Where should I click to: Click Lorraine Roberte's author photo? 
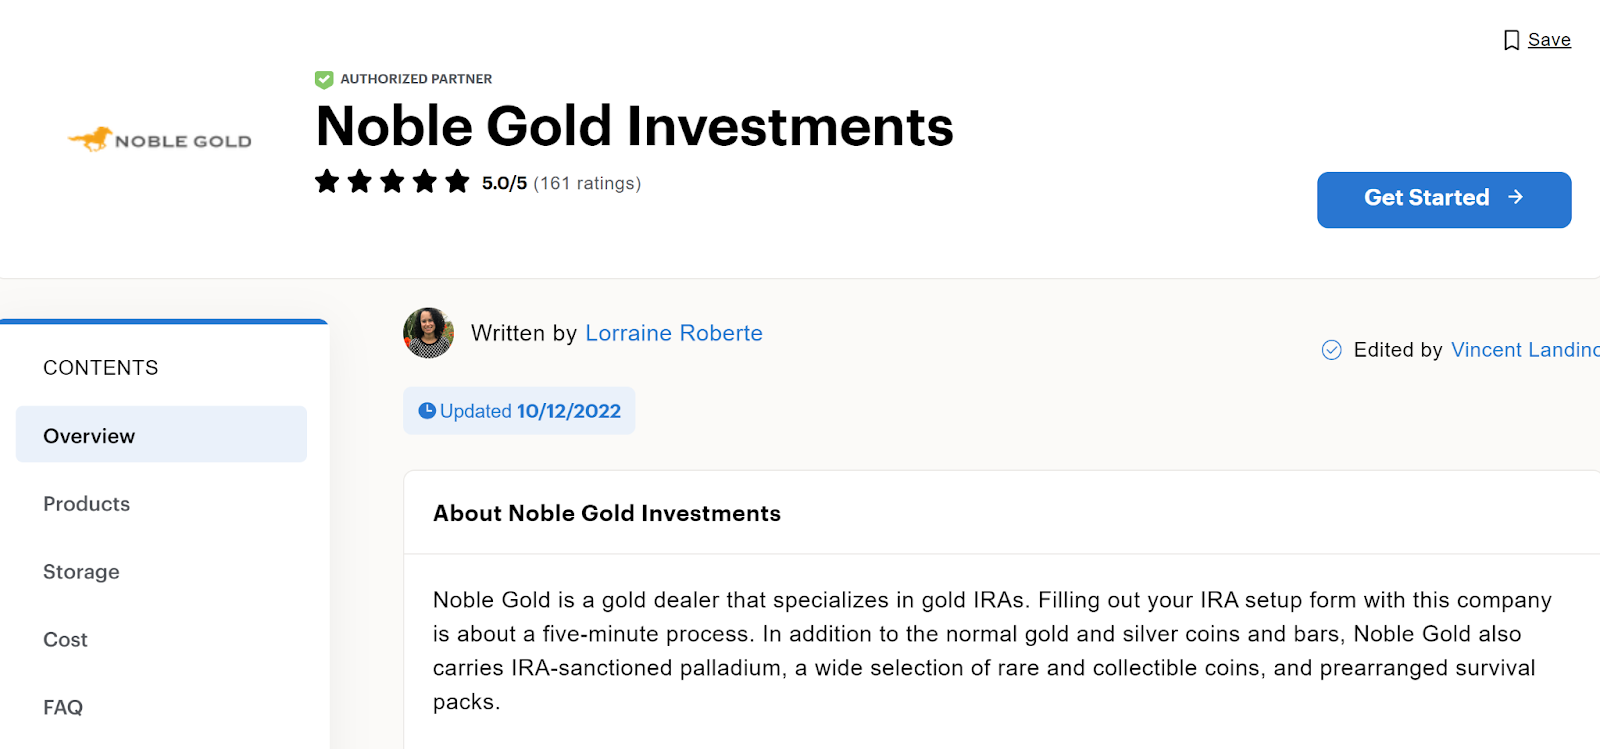click(428, 333)
